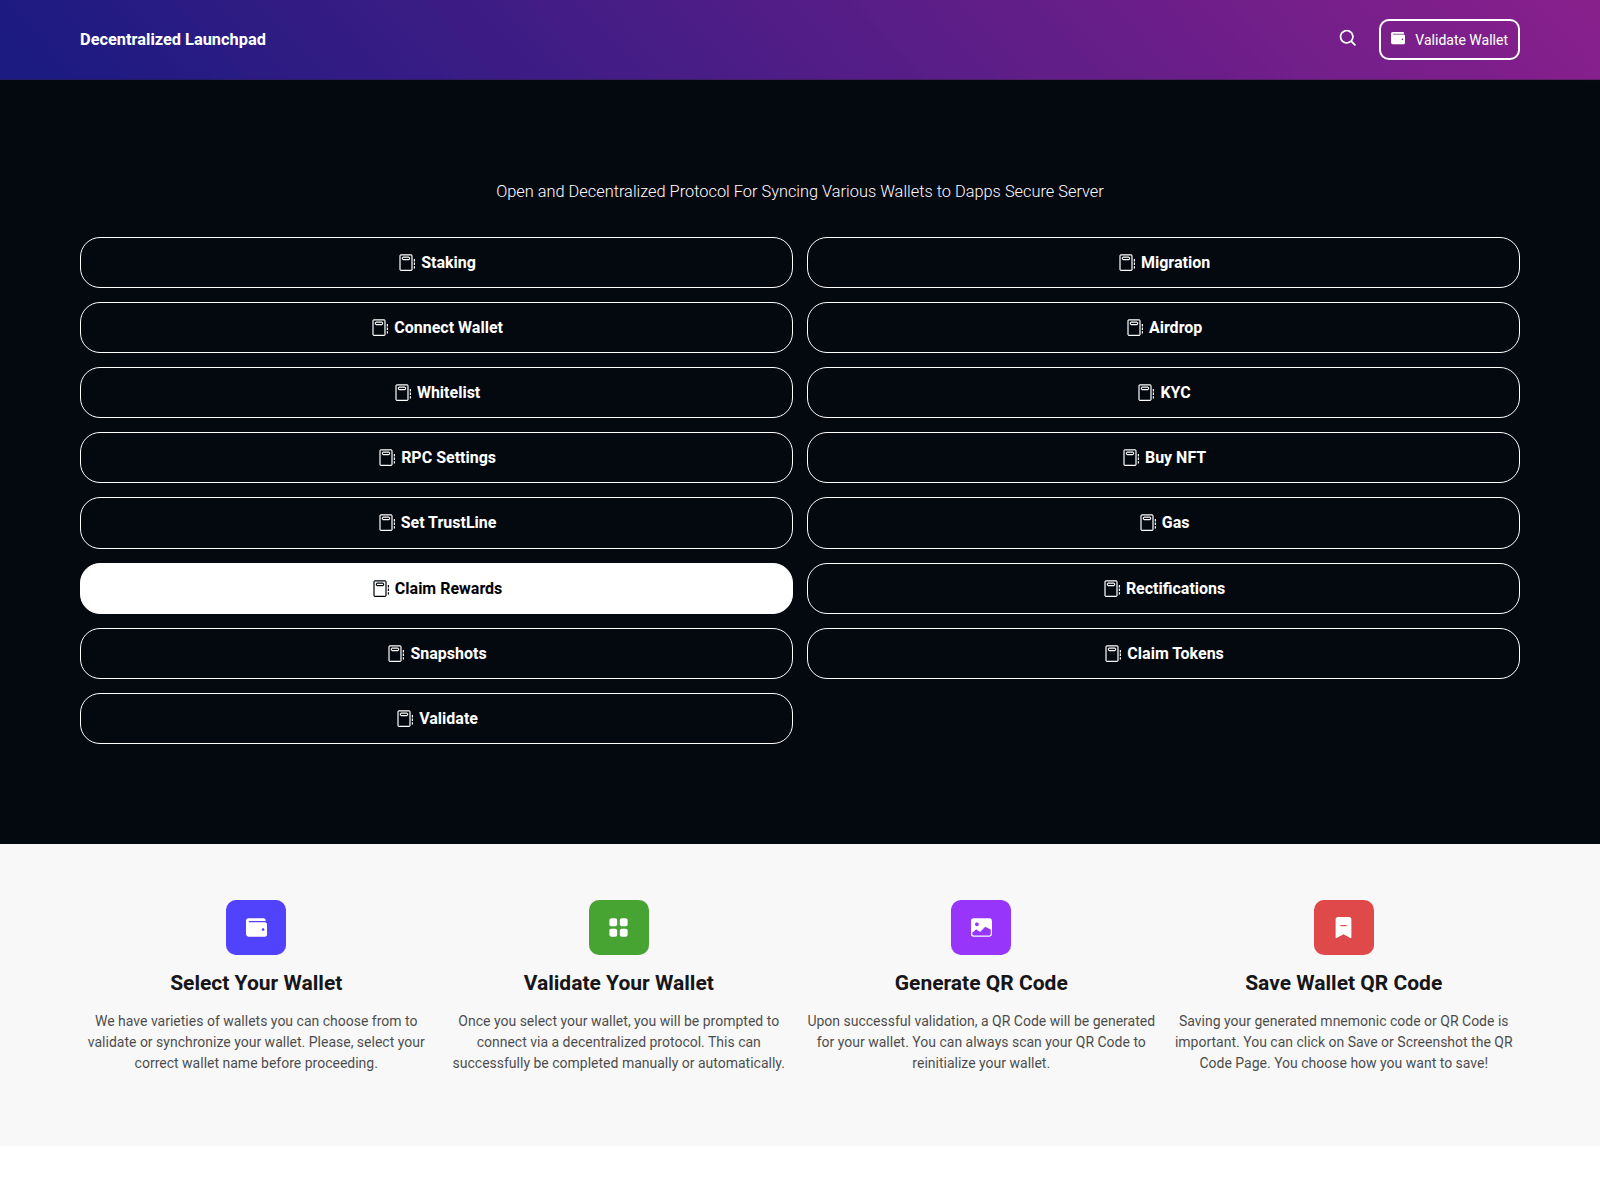The width and height of the screenshot is (1600, 1200).
Task: Open the KYC option
Action: 1163,392
